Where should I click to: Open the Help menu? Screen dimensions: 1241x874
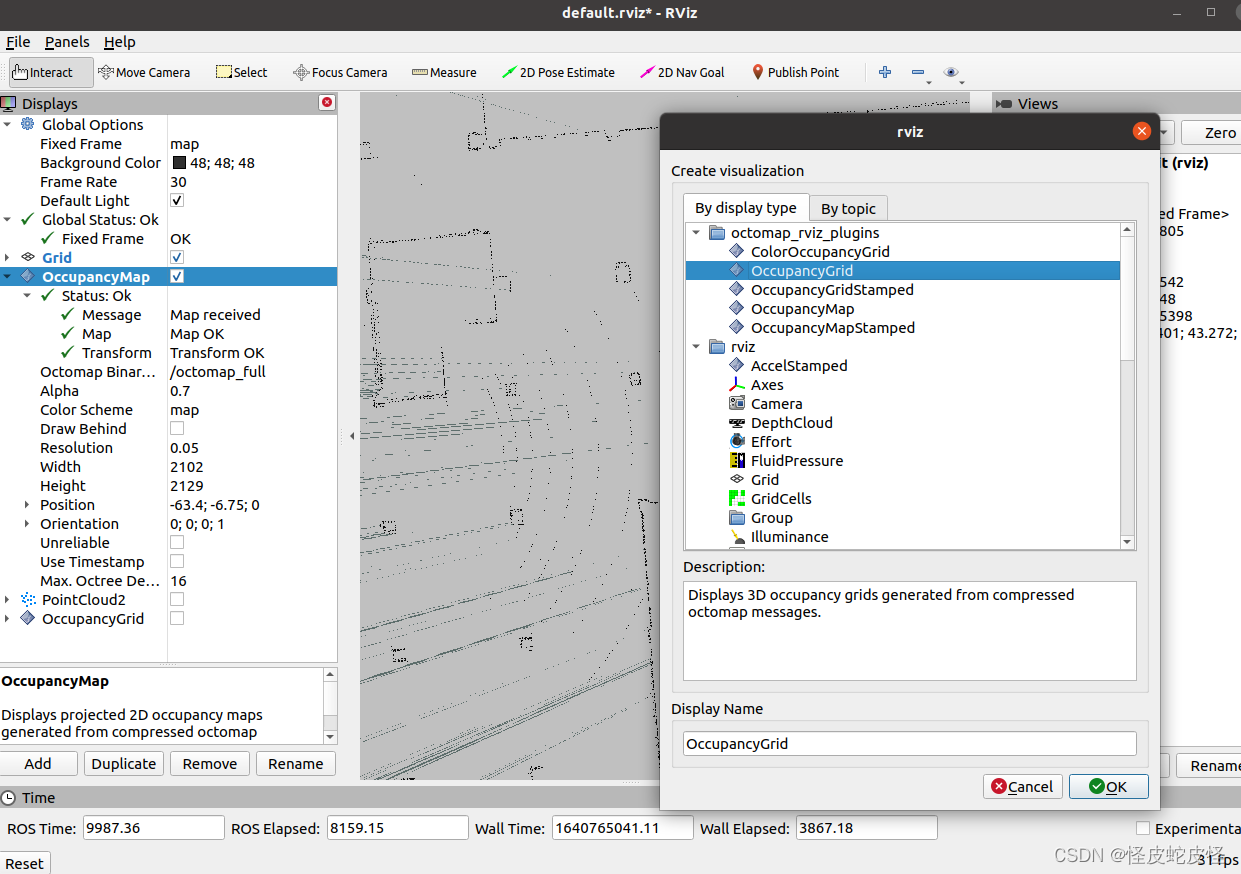[x=120, y=42]
